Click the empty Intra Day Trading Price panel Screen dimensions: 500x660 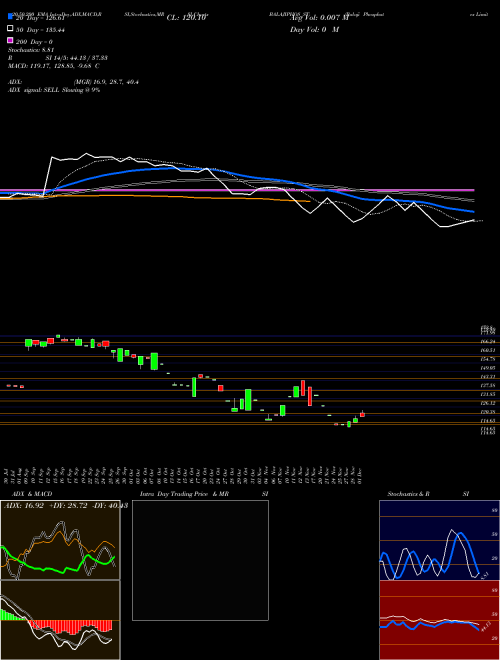tap(200, 560)
